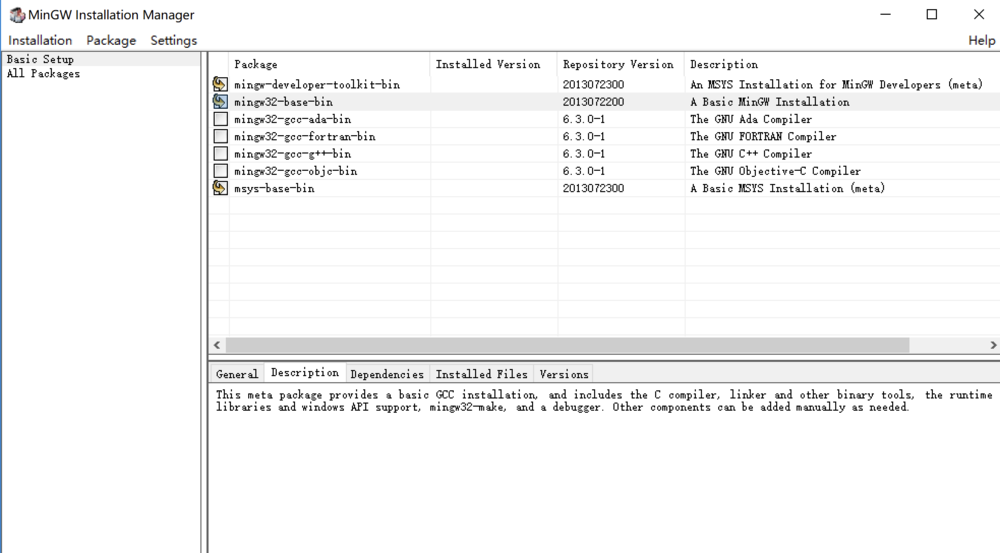Maximize the MinGW Installation Manager window

click(x=932, y=15)
